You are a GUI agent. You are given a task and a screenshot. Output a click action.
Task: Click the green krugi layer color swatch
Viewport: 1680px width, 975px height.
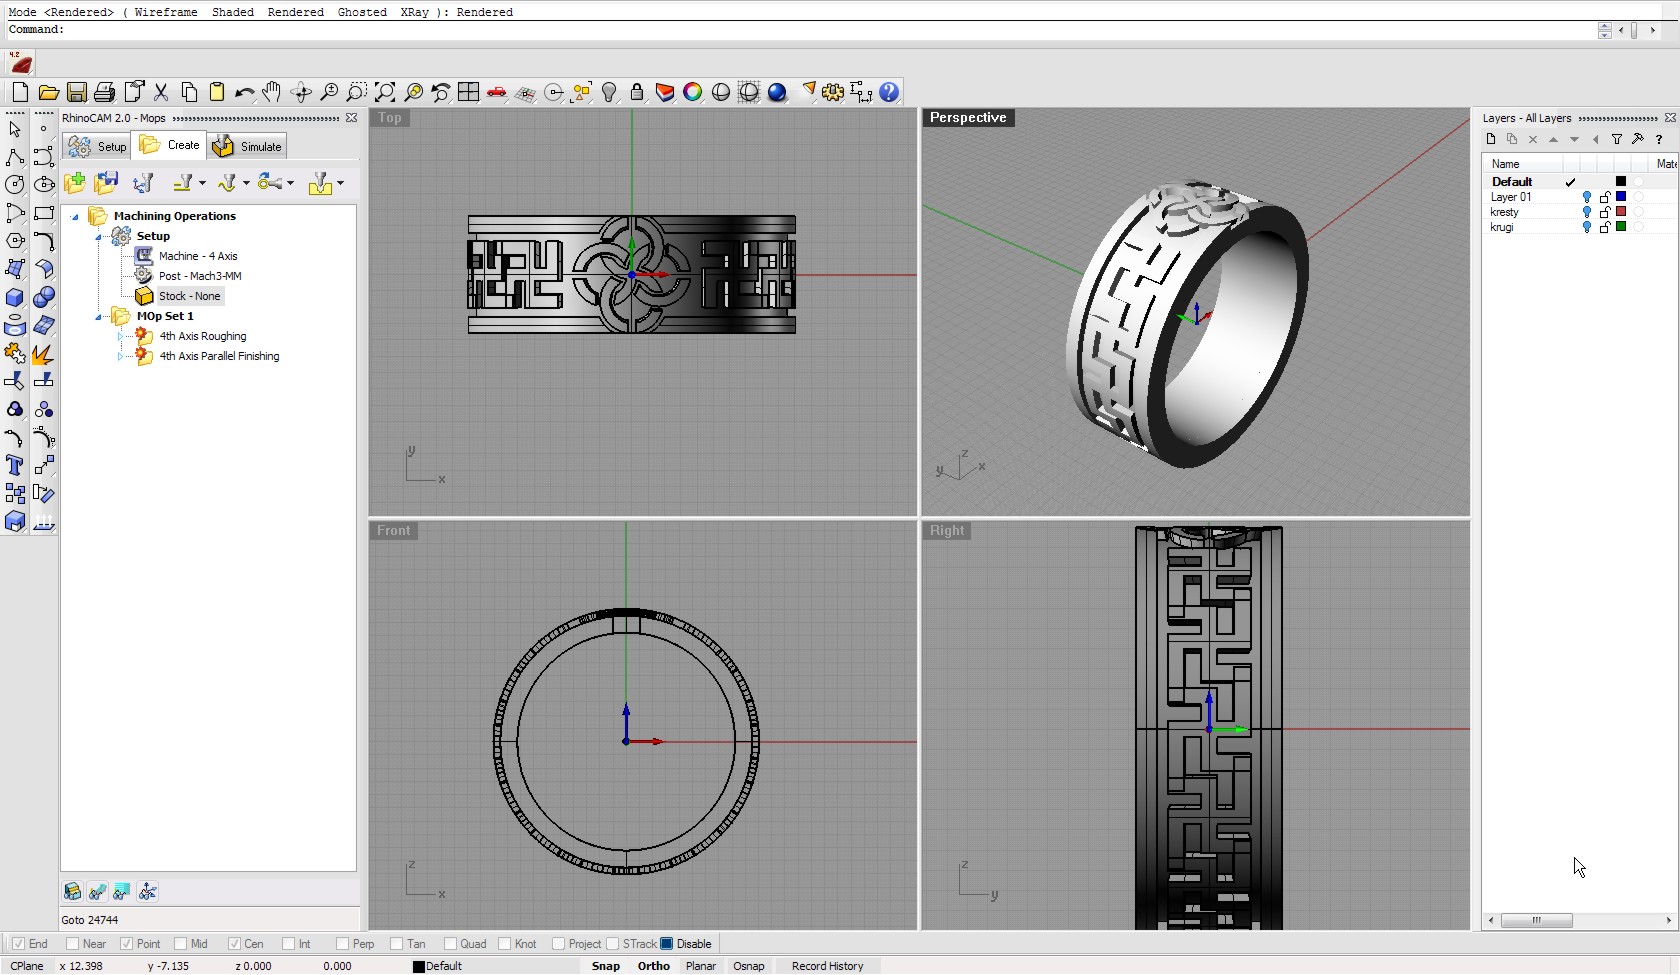coord(1621,227)
